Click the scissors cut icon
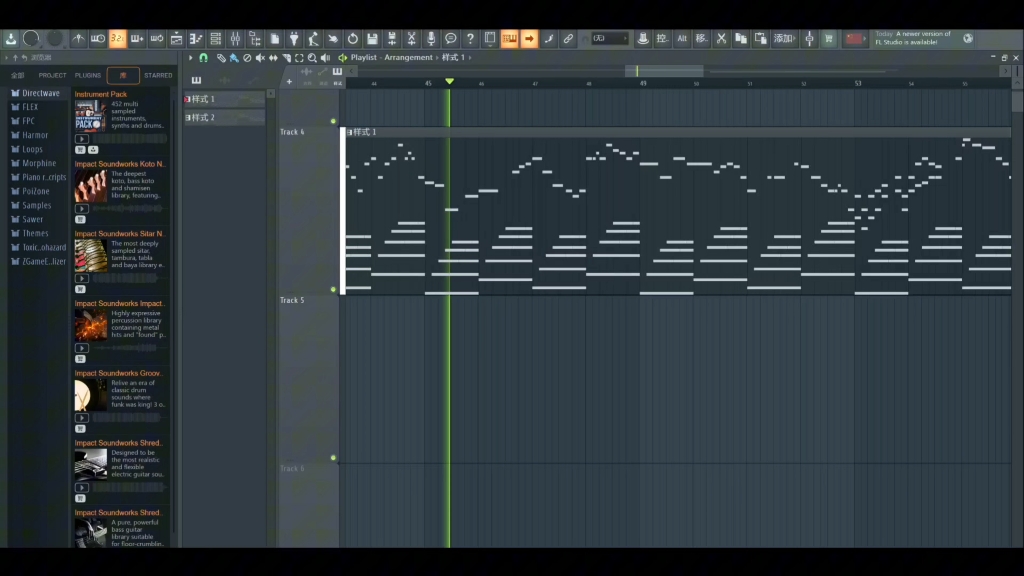Viewport: 1024px width, 576px height. [x=721, y=39]
